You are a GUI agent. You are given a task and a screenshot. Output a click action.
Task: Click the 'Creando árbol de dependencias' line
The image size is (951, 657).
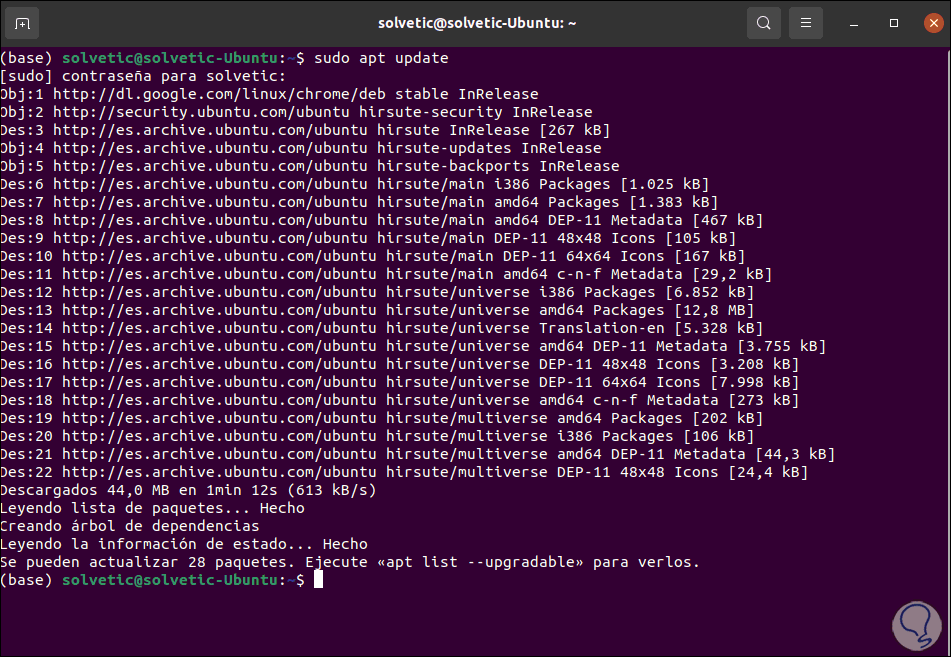click(x=130, y=526)
